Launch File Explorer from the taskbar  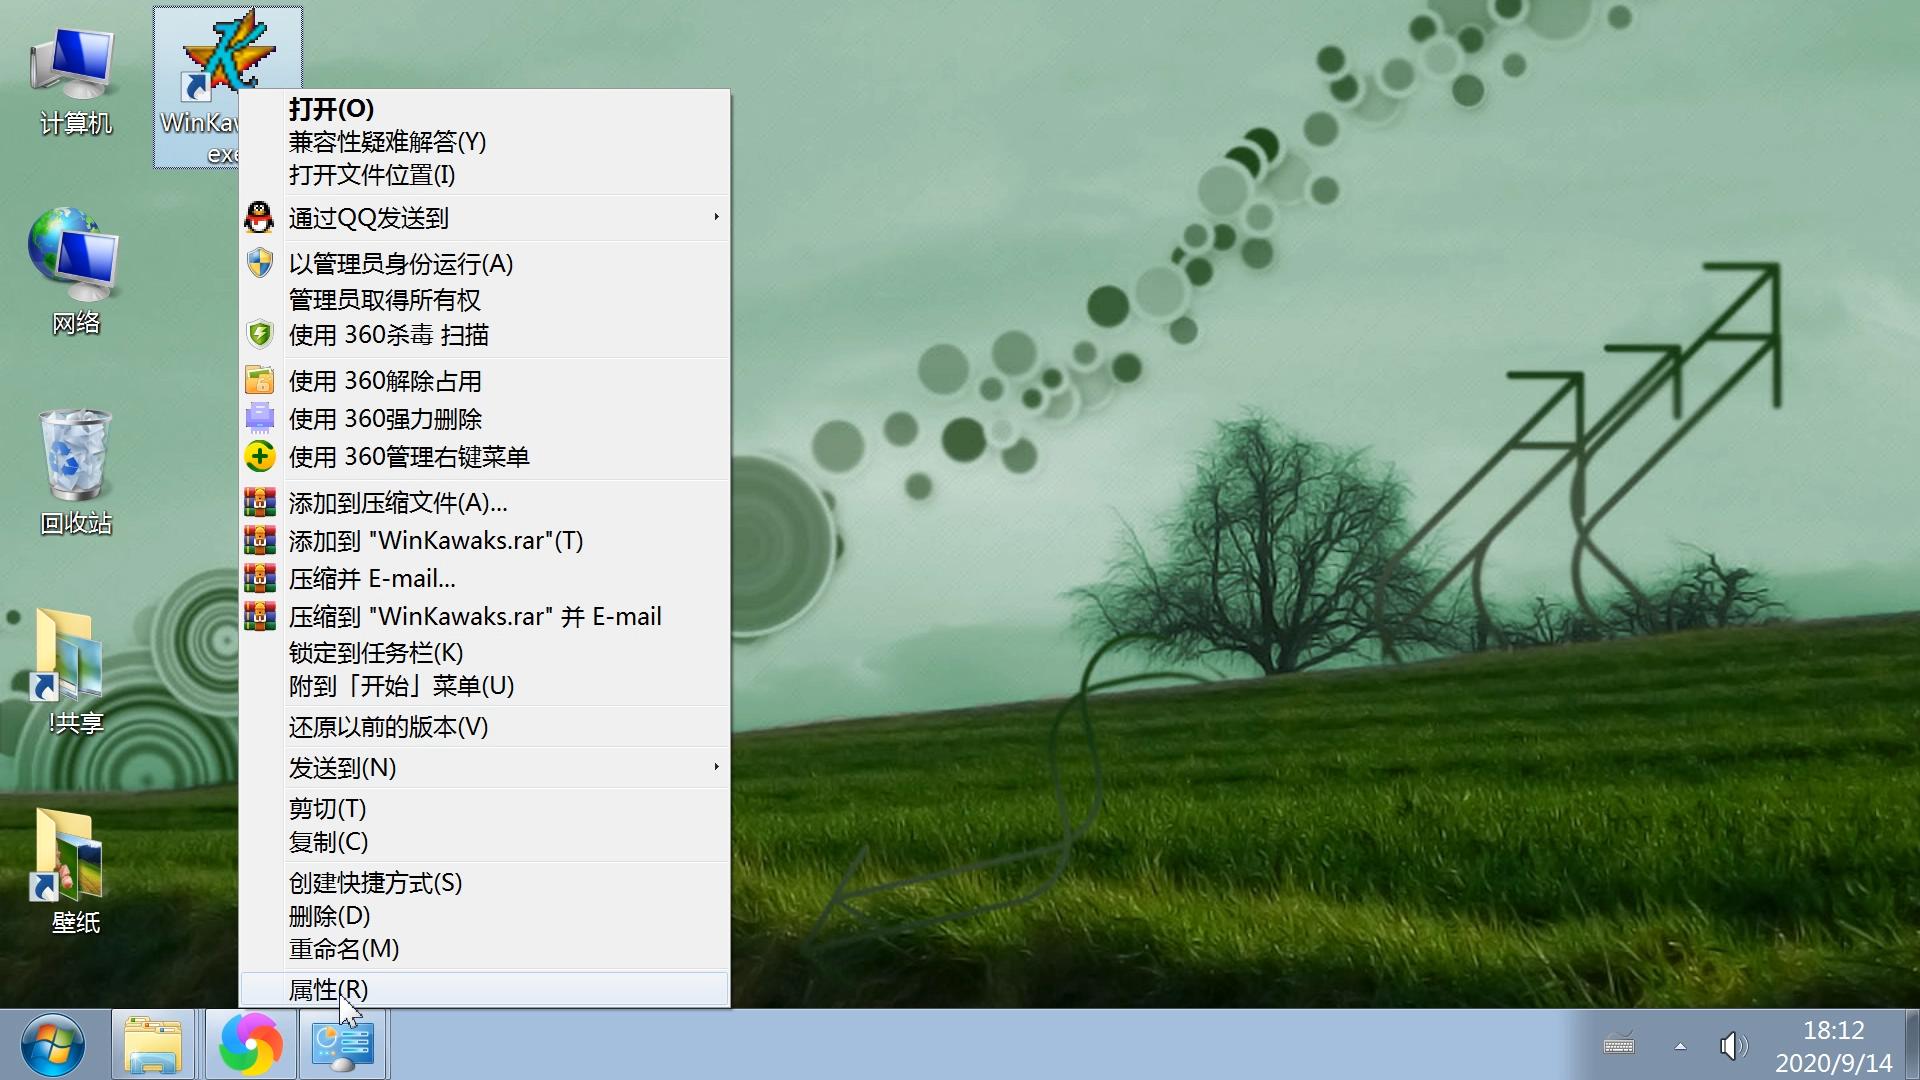point(152,1043)
